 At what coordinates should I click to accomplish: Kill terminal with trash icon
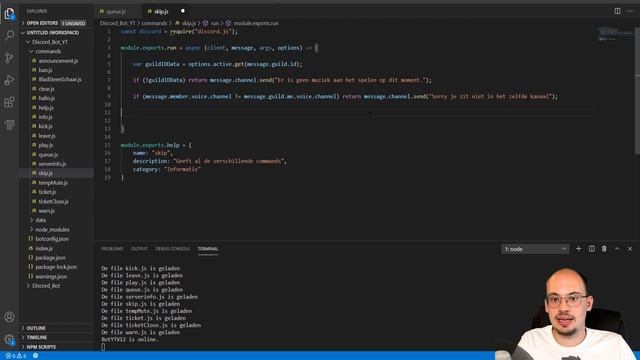point(604,249)
